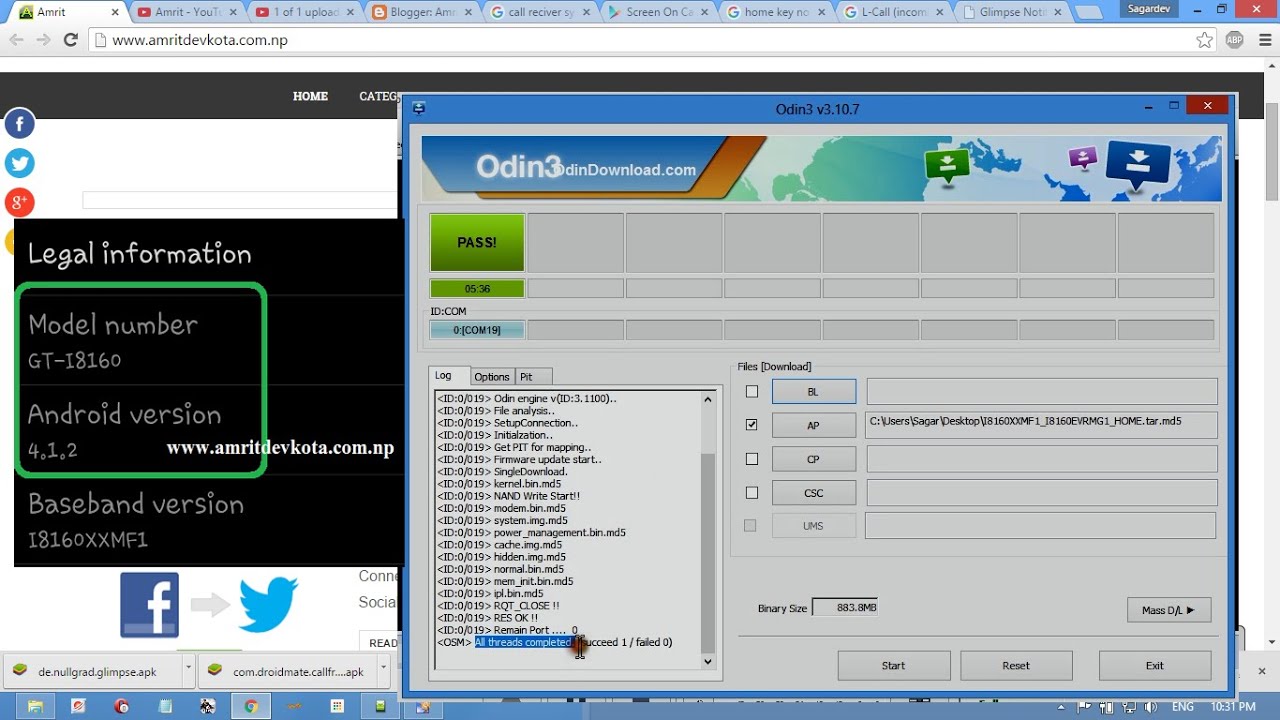This screenshot has height=720, width=1280.
Task: Click the Chrome icon in the taskbar
Action: pyautogui.click(x=251, y=706)
